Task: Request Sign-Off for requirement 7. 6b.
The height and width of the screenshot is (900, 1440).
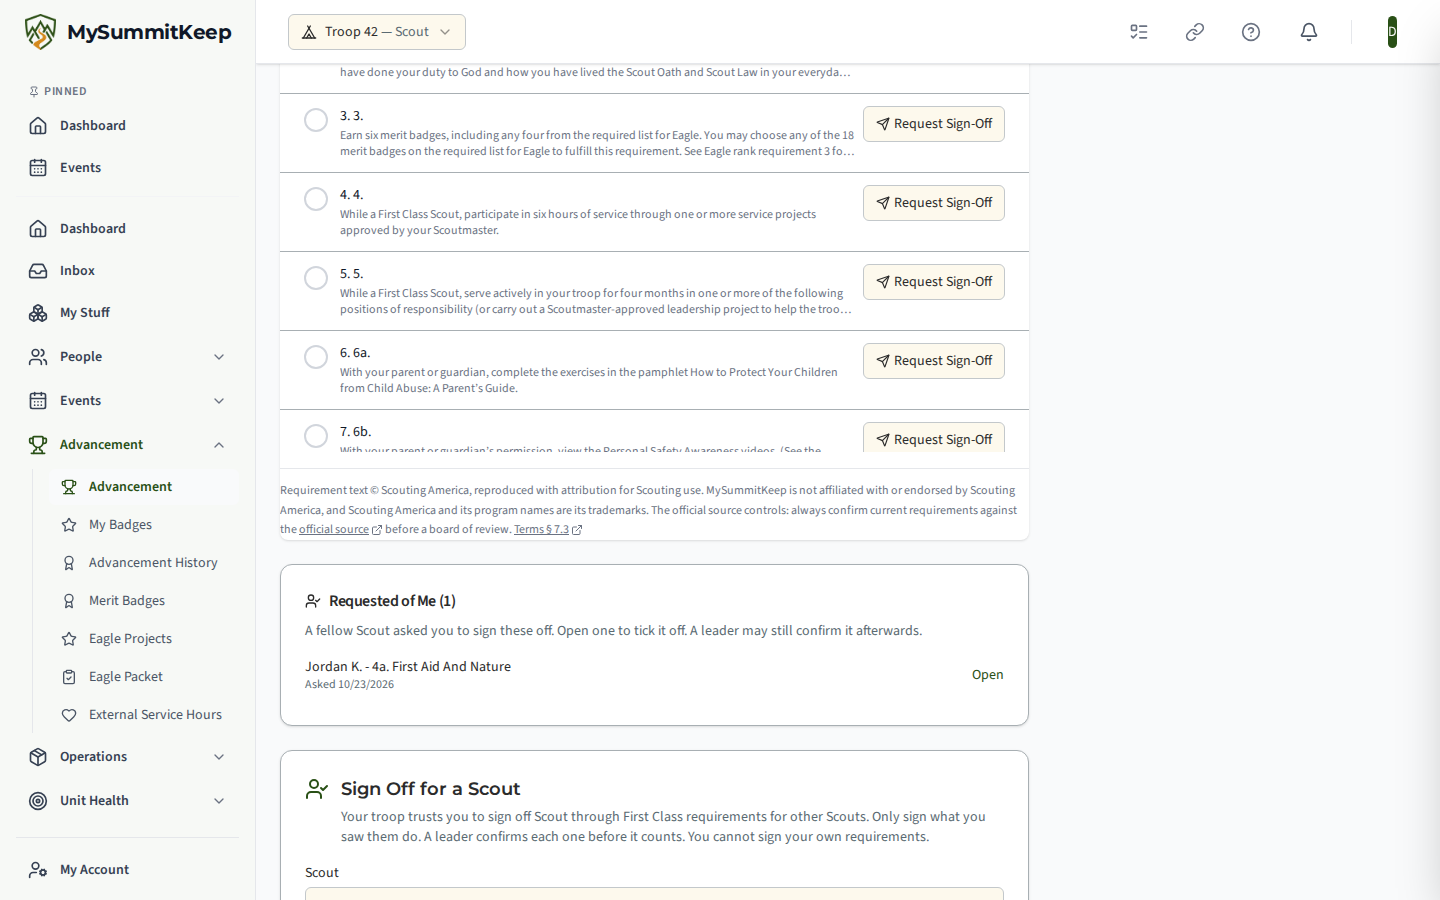Action: click(x=934, y=438)
